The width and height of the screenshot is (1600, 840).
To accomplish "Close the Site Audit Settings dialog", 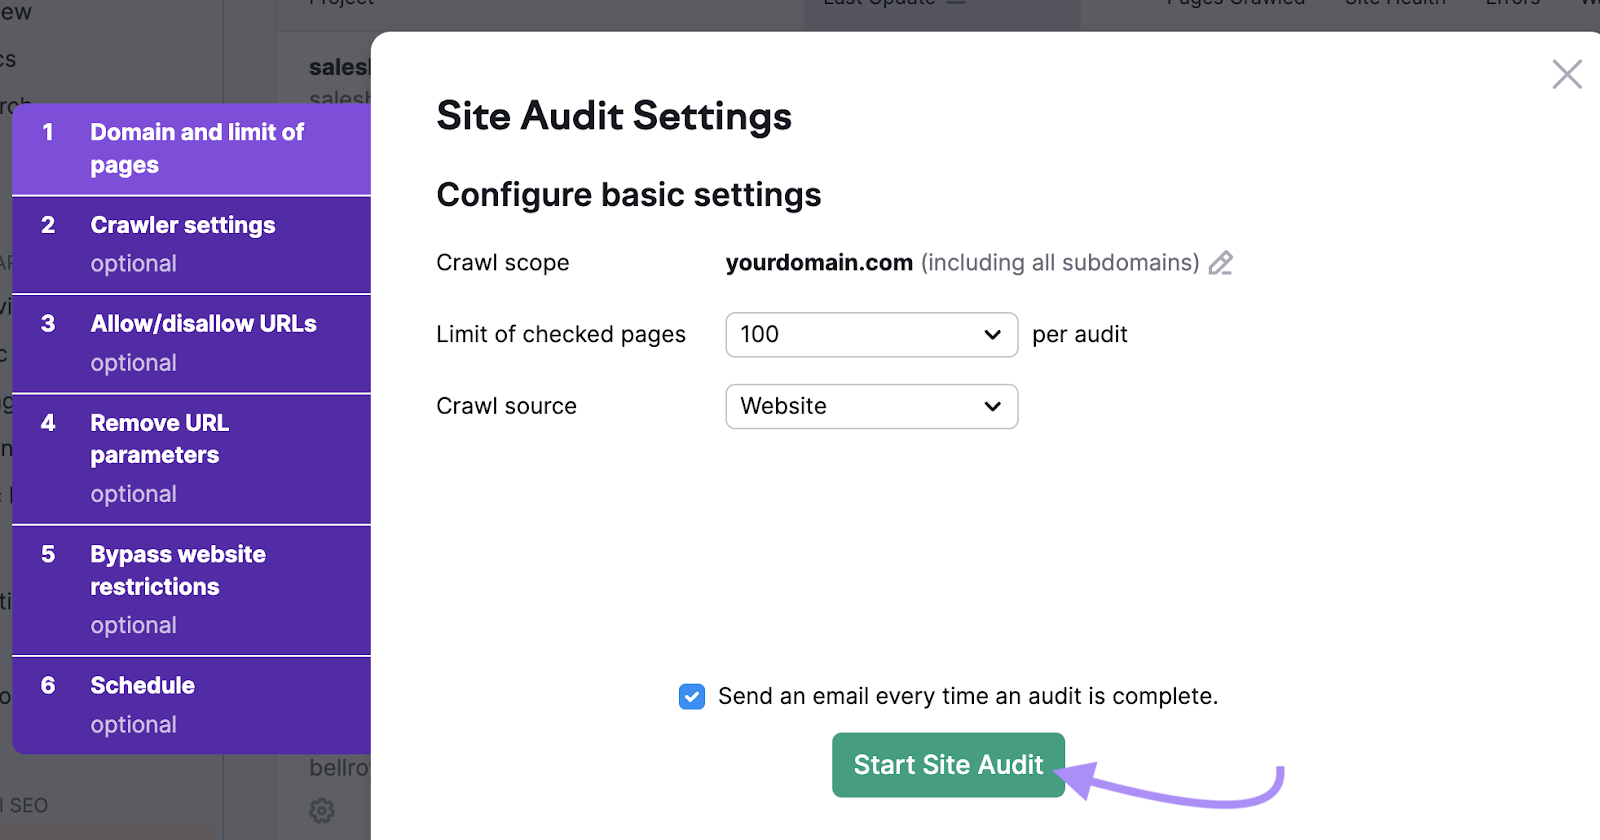I will click(x=1566, y=74).
